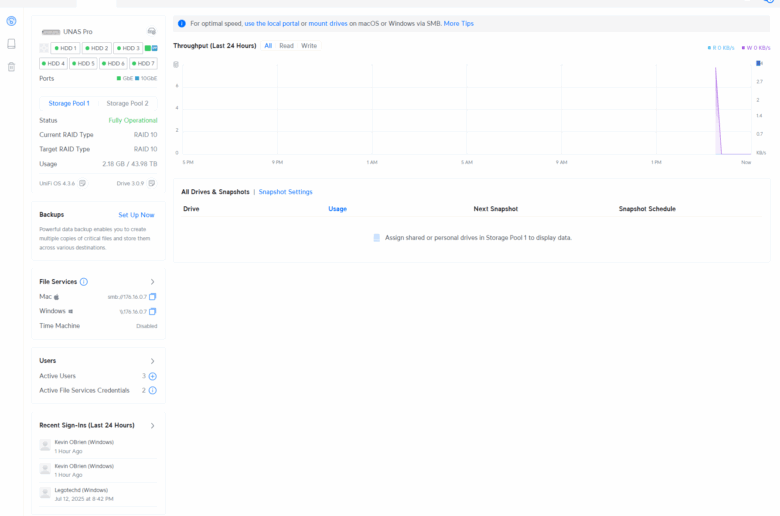This screenshot has width=780, height=516.
Task: Copy the Windows share address
Action: point(153,311)
